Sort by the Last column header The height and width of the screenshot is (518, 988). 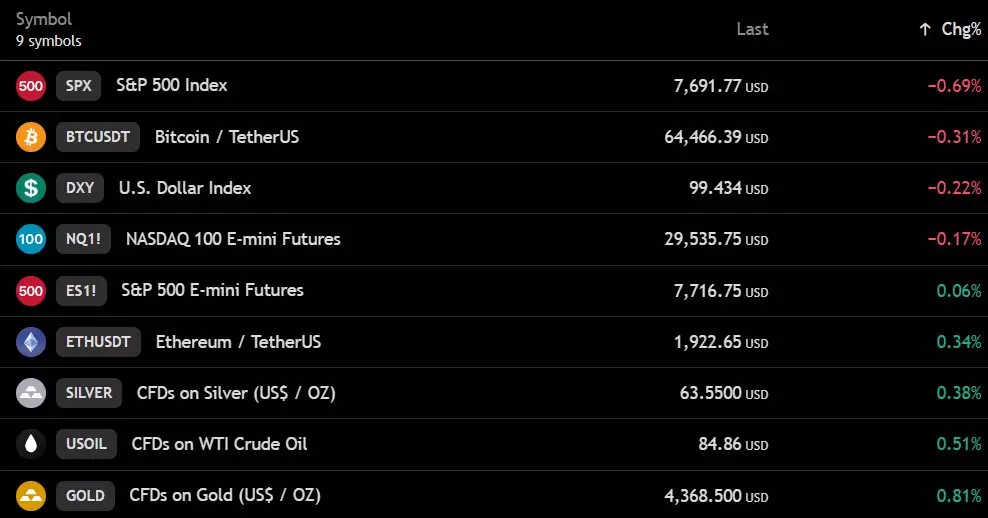752,29
